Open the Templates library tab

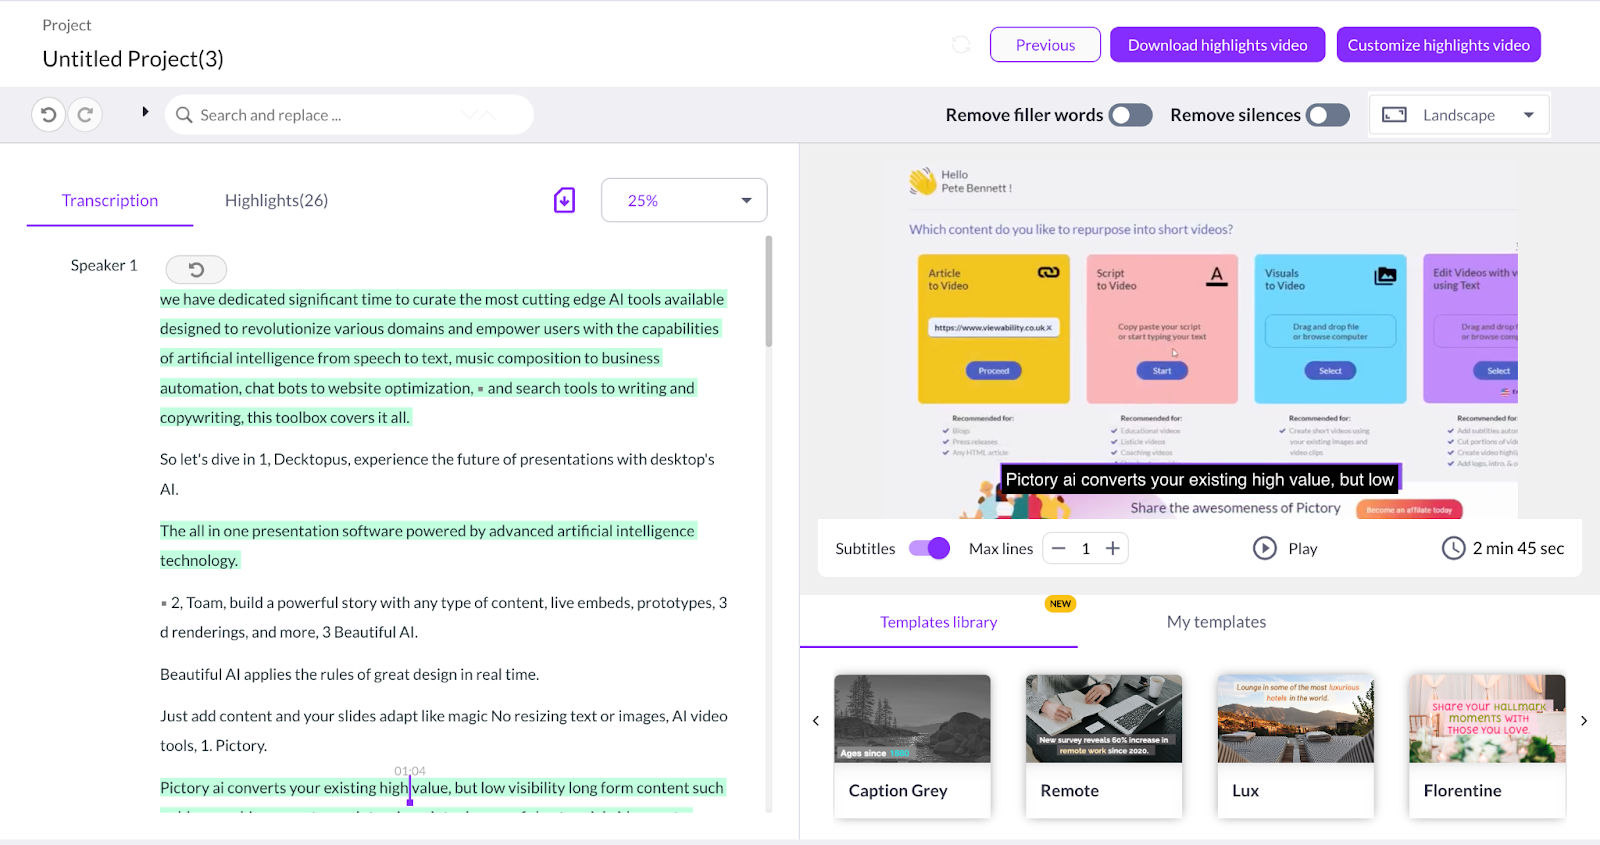point(939,622)
